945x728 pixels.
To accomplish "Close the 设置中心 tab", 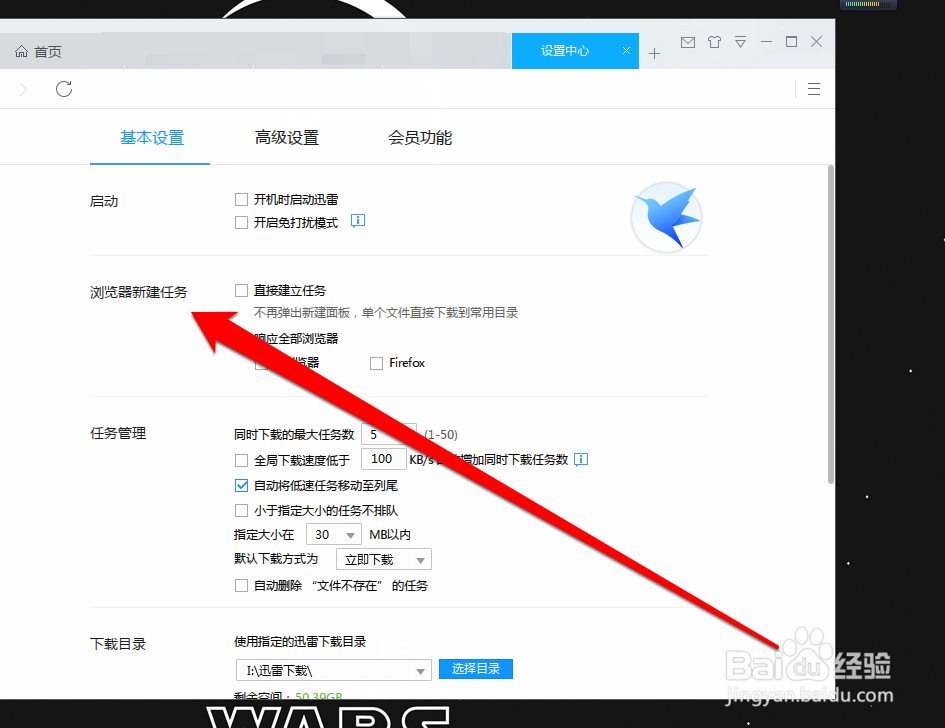I will [626, 51].
